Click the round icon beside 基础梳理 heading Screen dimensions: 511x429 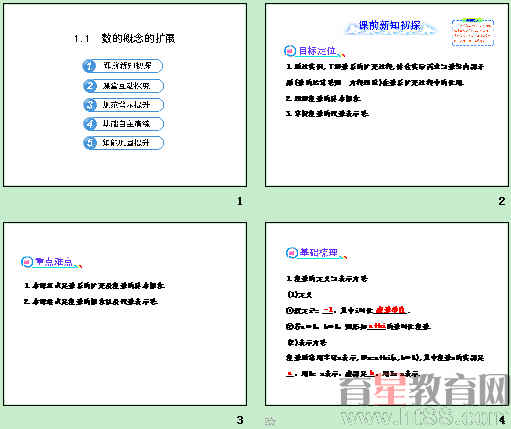292,253
